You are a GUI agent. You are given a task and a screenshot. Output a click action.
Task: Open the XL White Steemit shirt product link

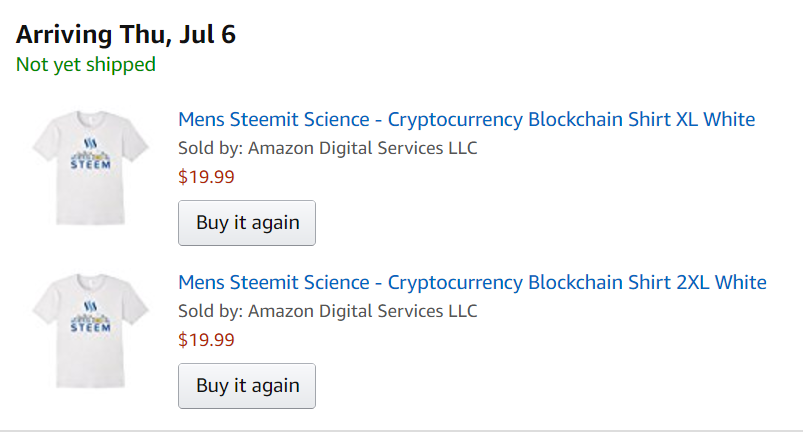coord(466,119)
